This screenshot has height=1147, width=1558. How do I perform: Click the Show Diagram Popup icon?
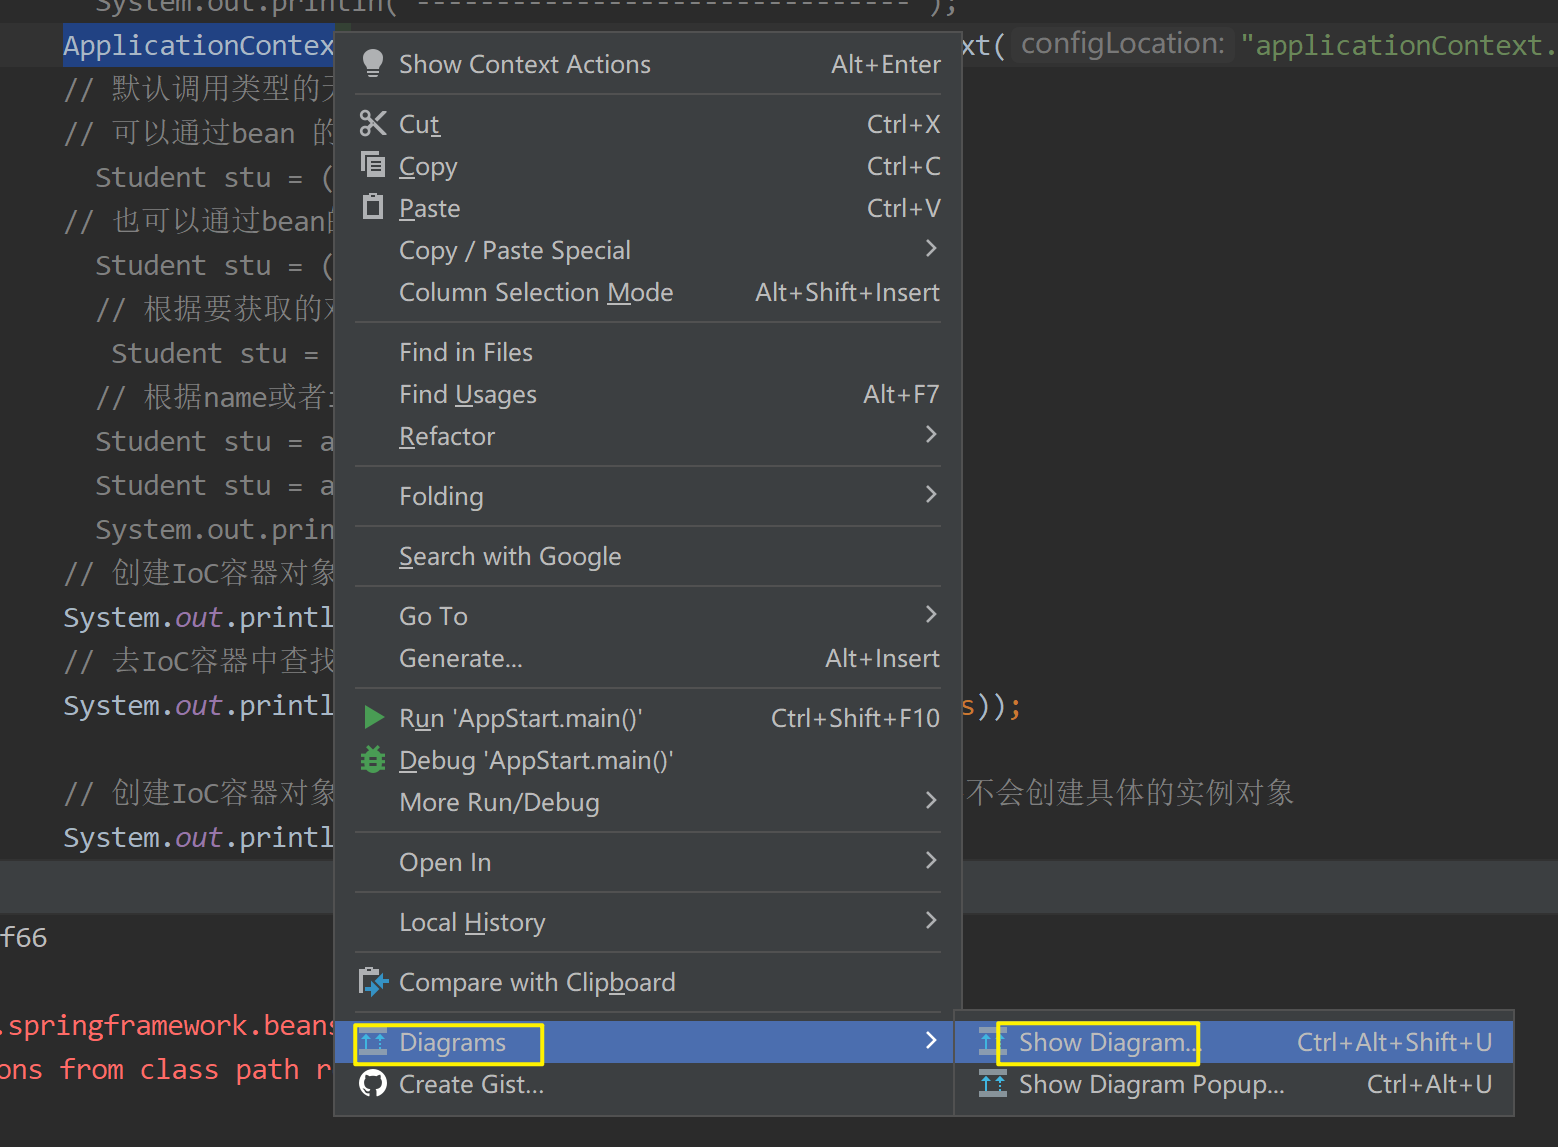point(992,1084)
